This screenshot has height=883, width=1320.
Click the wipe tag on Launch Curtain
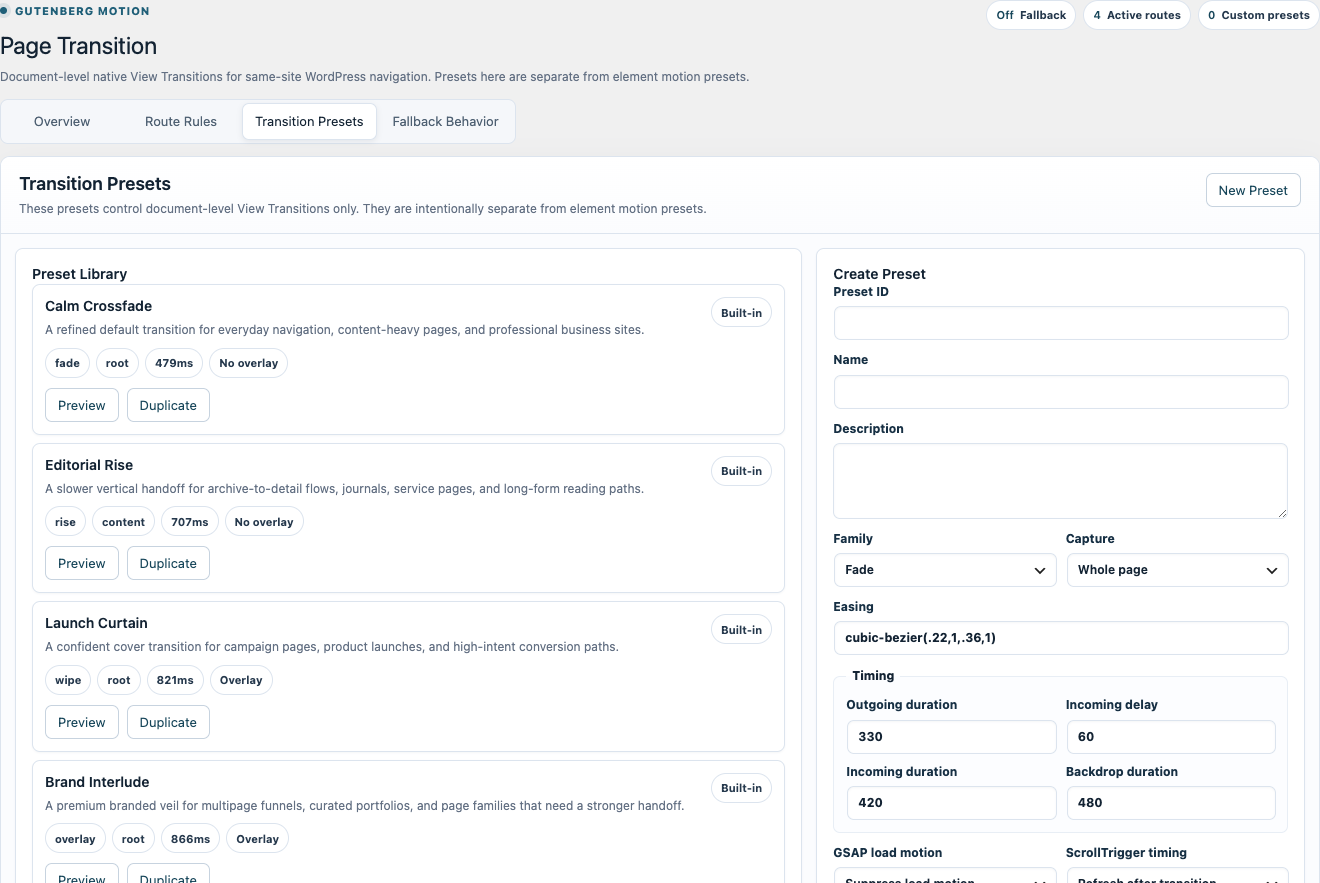point(68,680)
